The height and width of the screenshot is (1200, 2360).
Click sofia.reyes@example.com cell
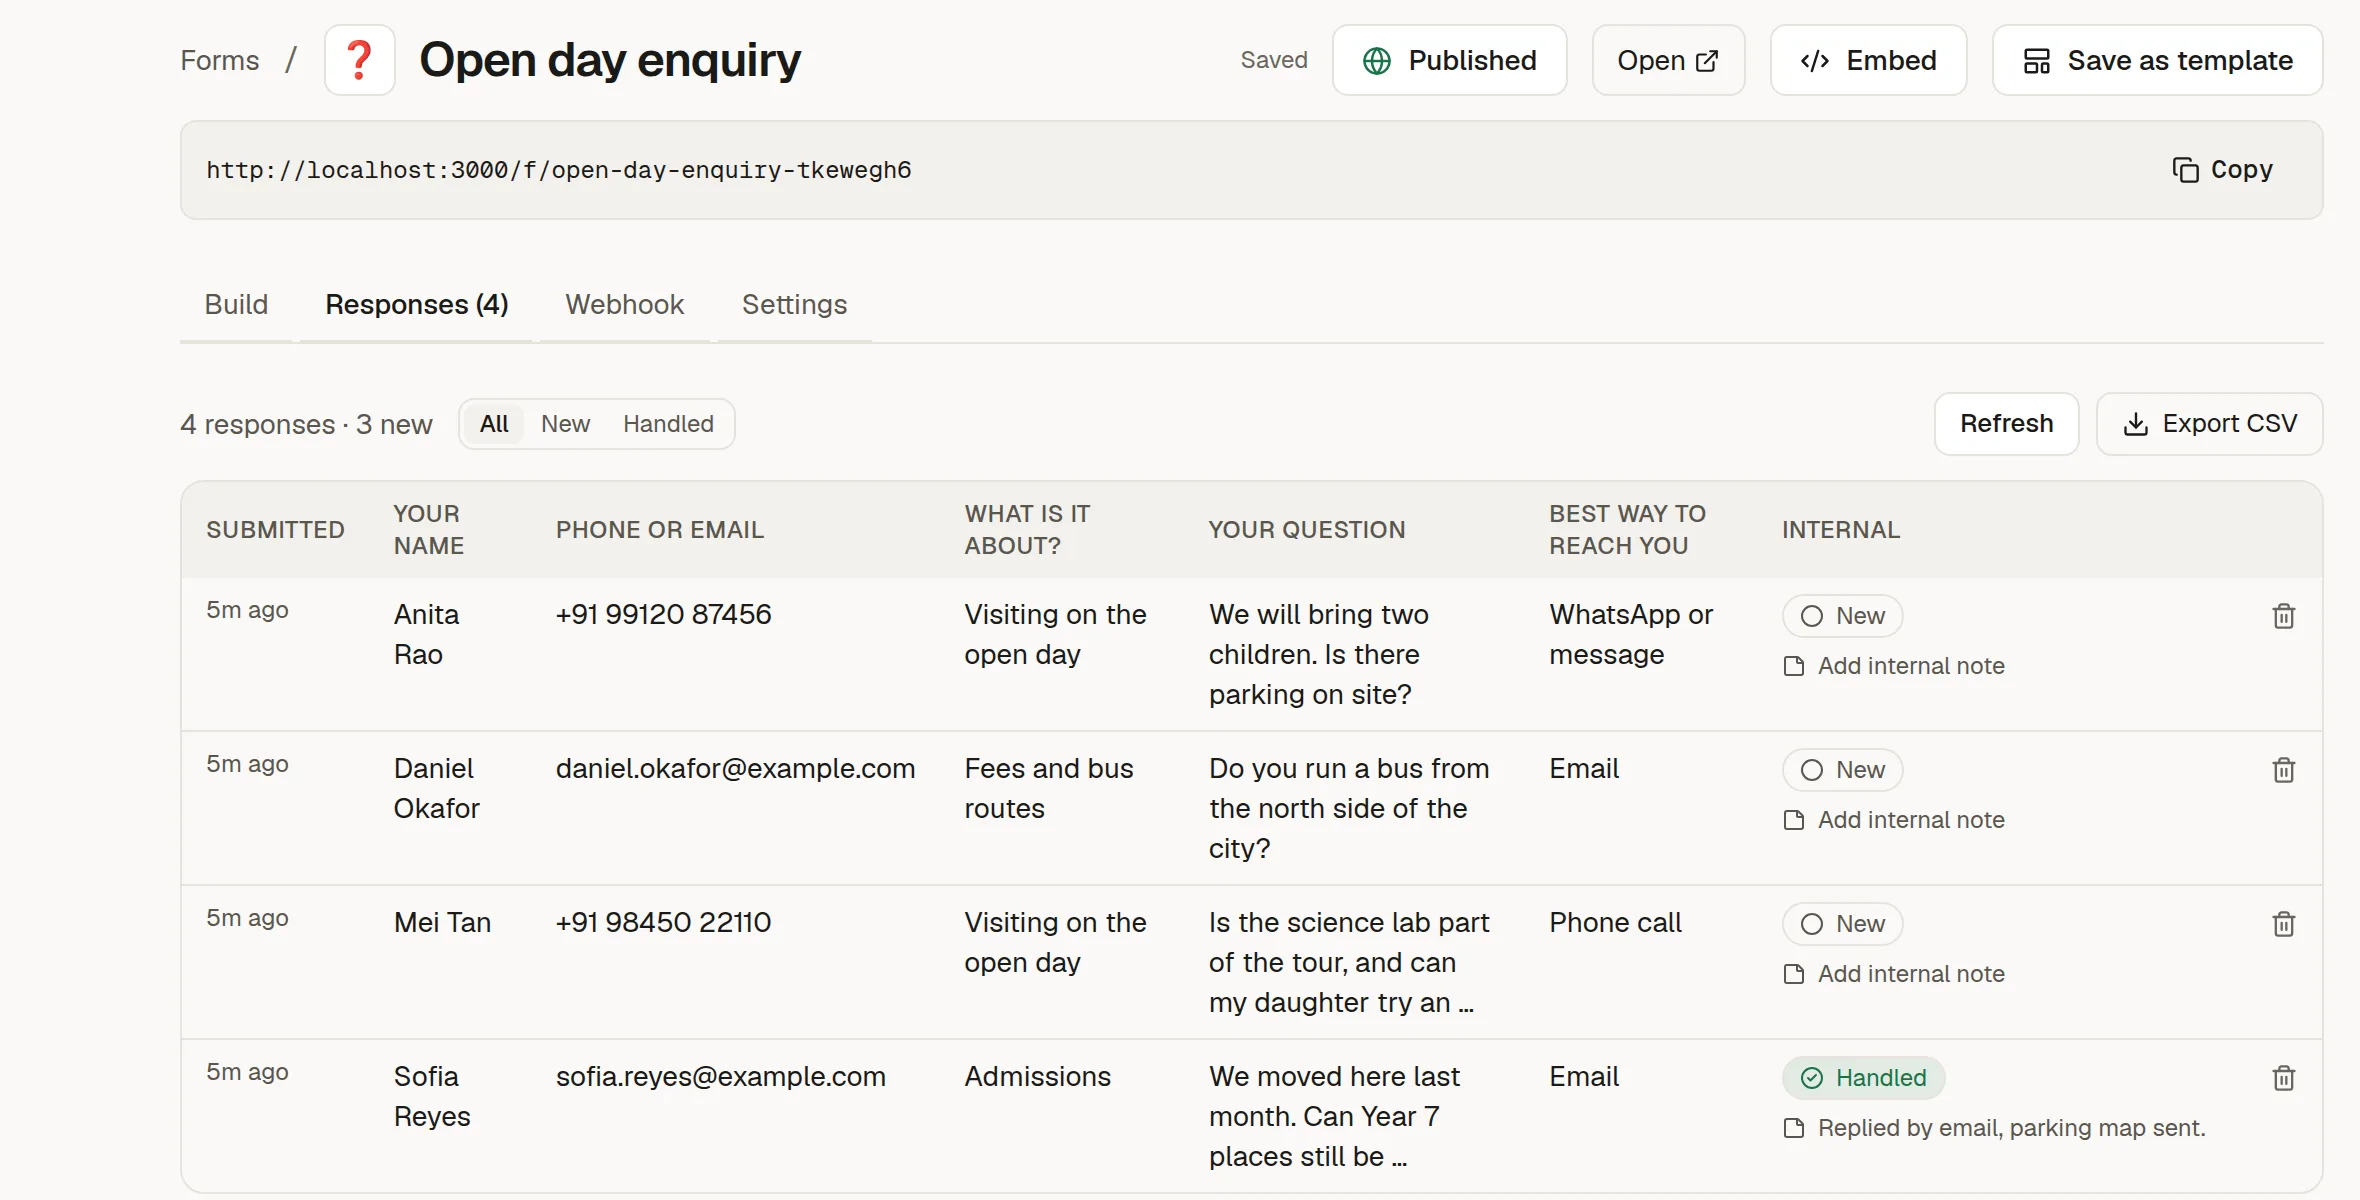tap(721, 1076)
